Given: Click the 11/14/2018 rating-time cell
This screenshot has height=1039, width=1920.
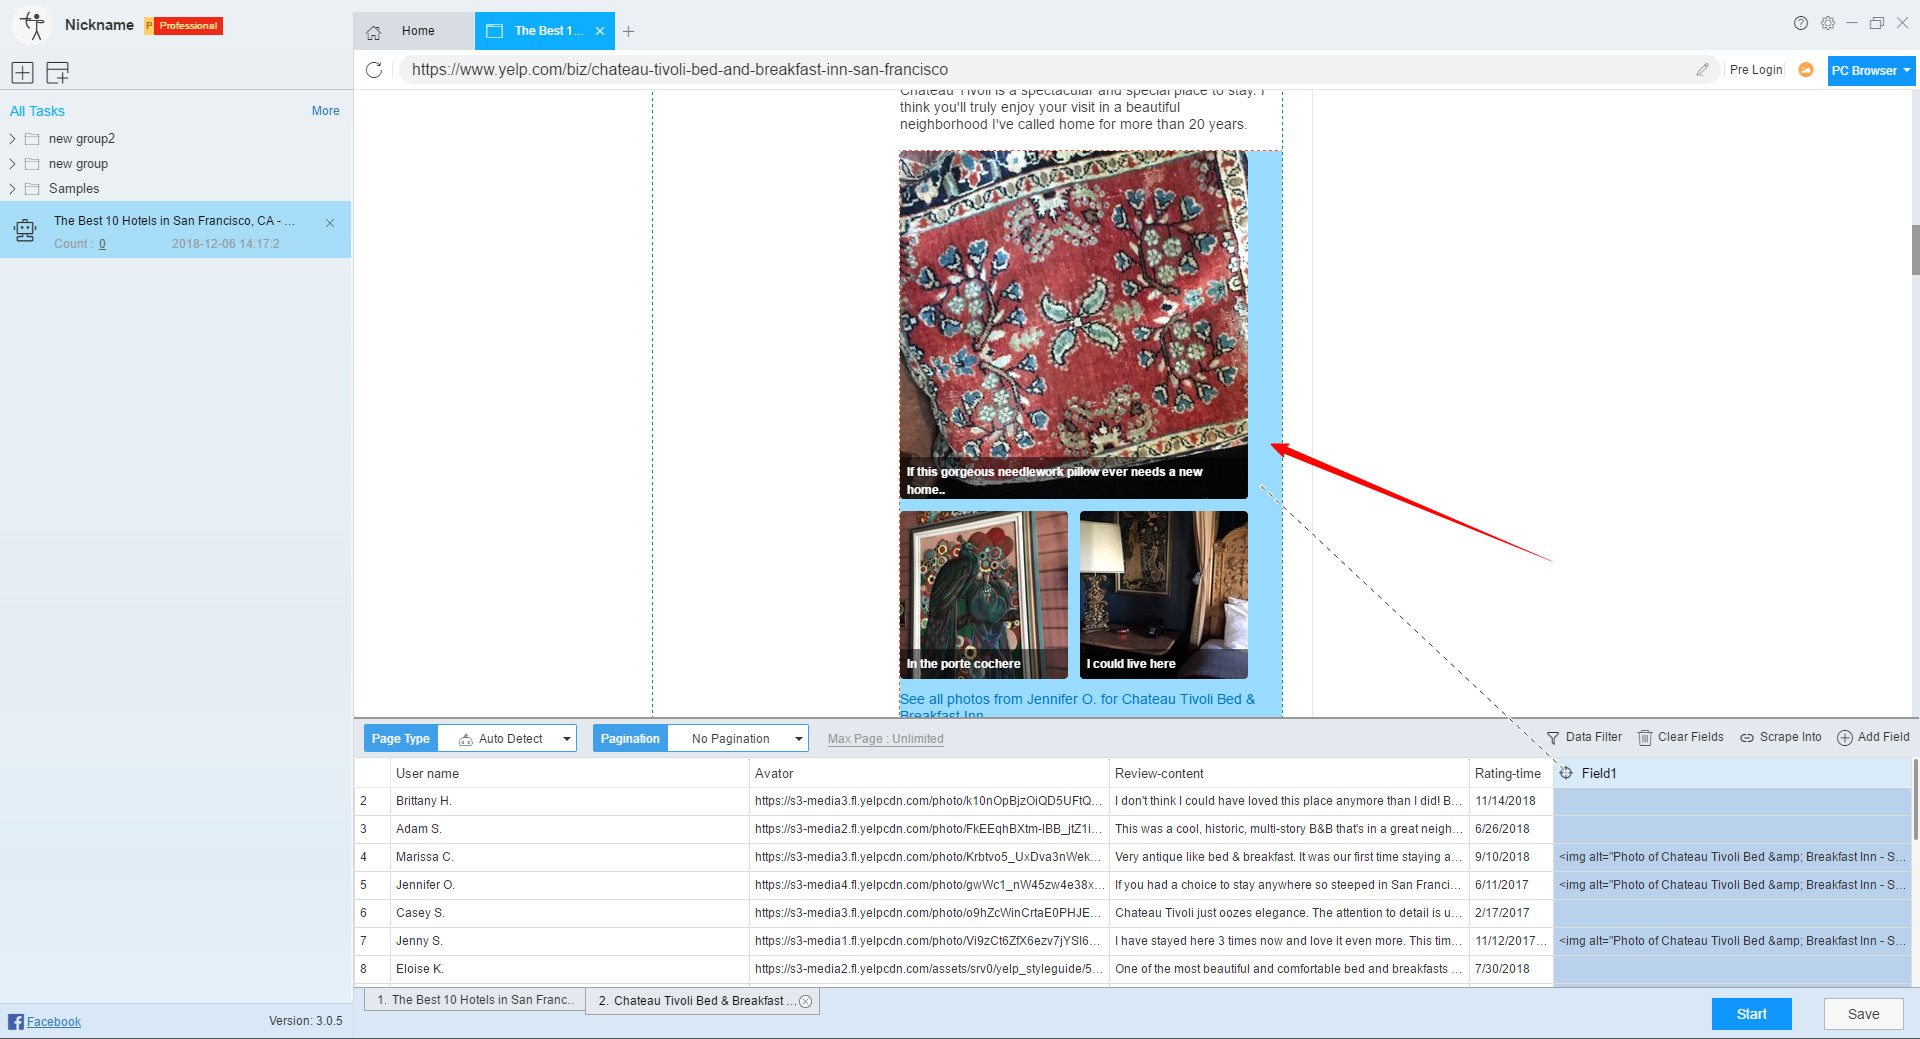Looking at the screenshot, I should [1511, 801].
